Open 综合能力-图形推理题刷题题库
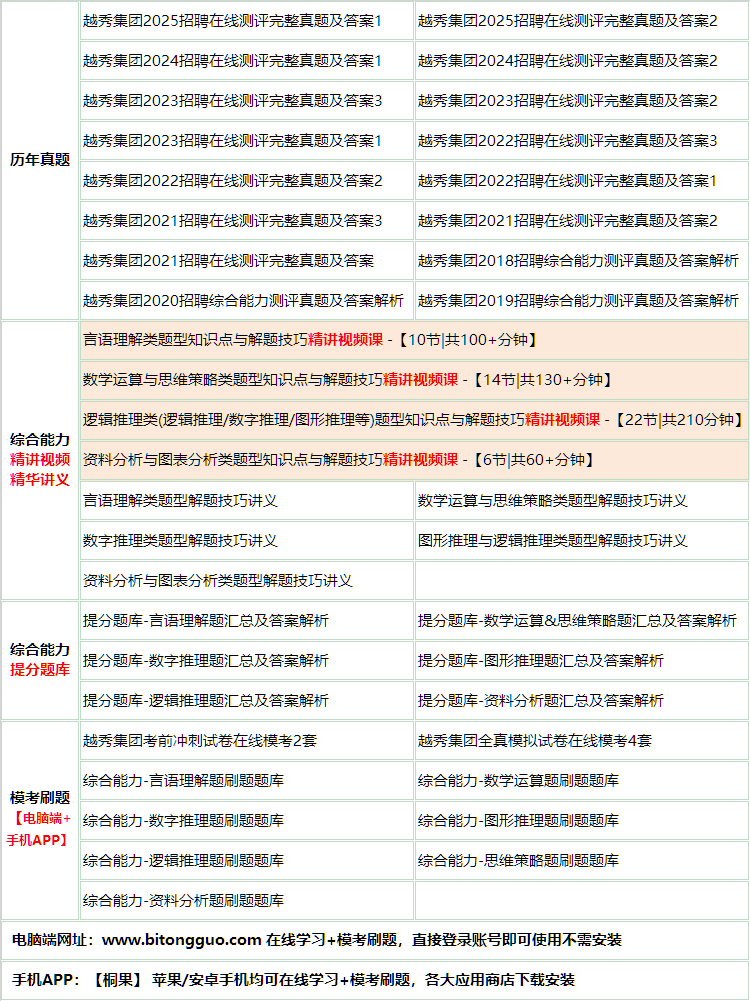The height and width of the screenshot is (1001, 750). click(x=518, y=820)
